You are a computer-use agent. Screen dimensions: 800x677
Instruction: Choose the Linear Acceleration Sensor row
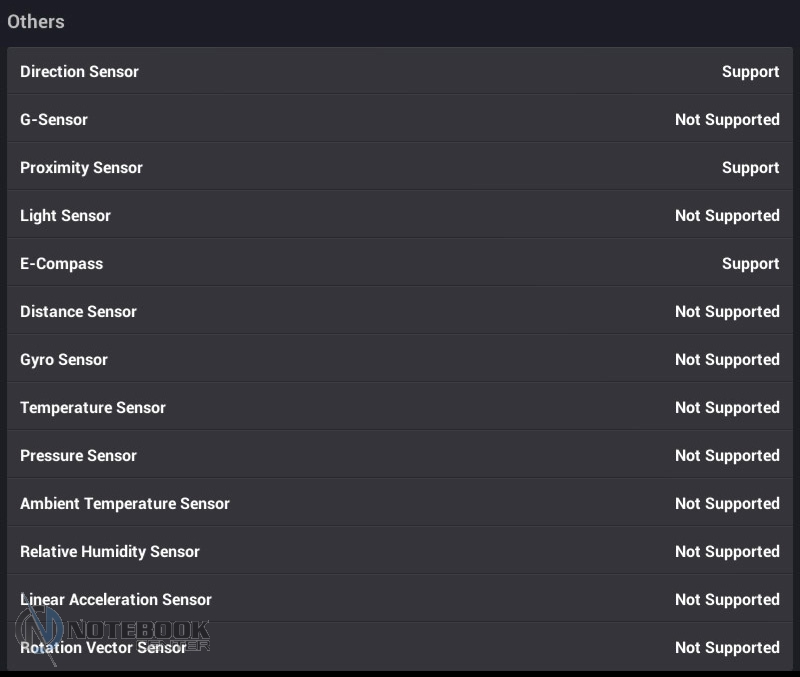(400, 598)
